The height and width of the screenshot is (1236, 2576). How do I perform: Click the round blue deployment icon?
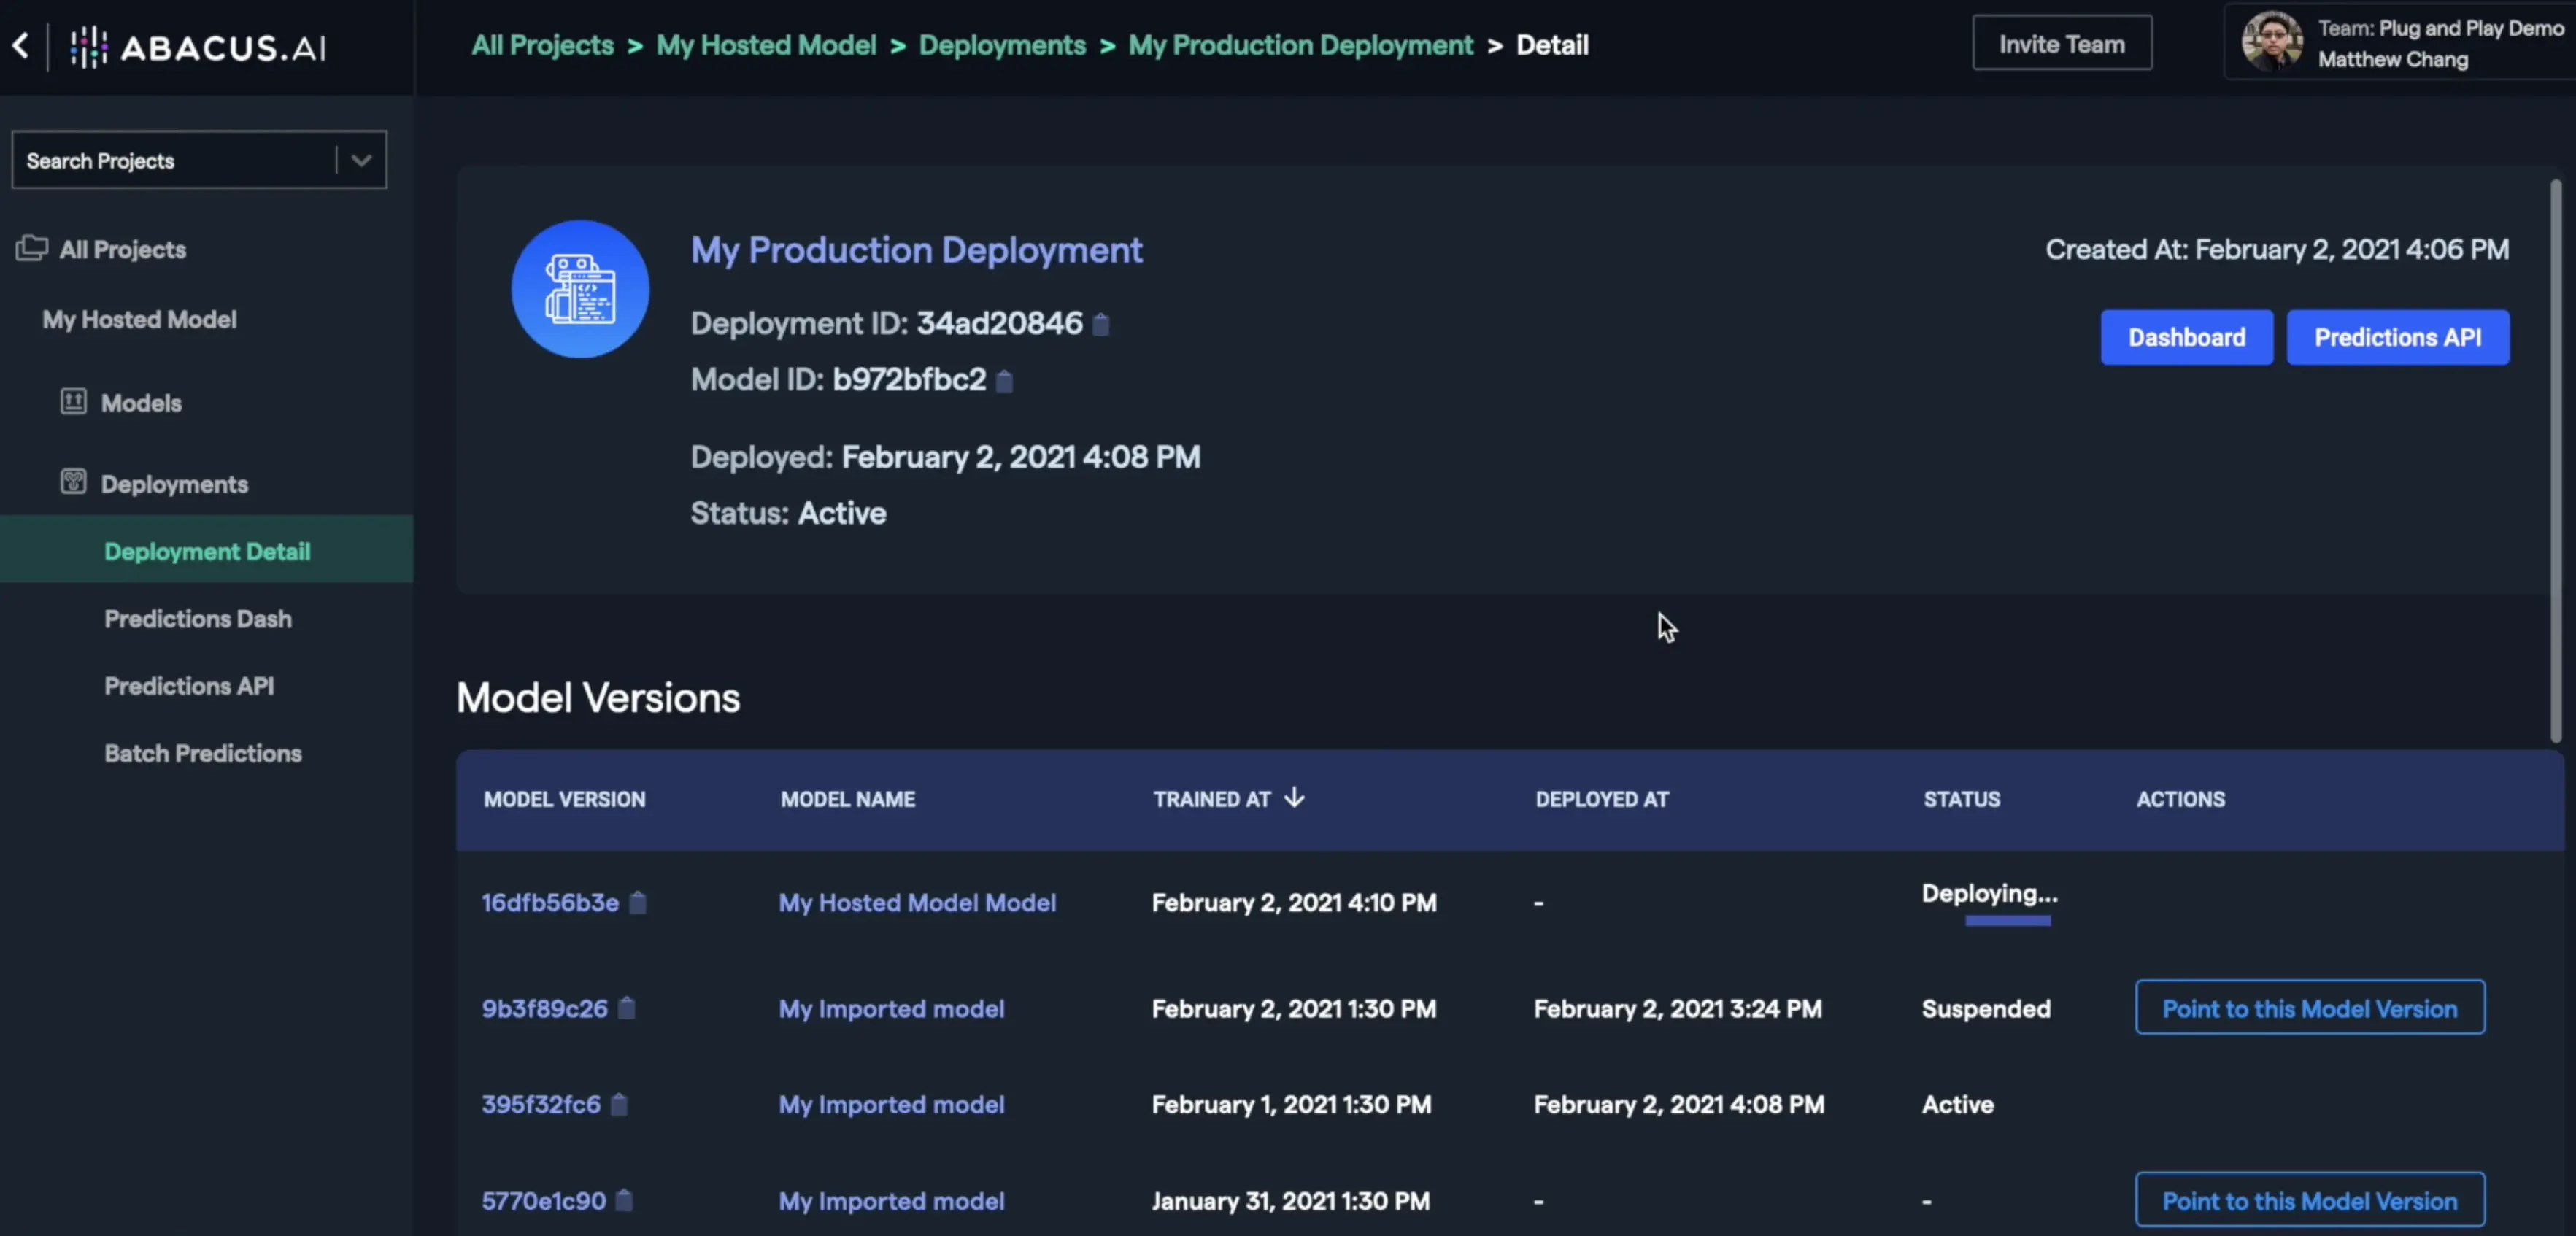(580, 289)
